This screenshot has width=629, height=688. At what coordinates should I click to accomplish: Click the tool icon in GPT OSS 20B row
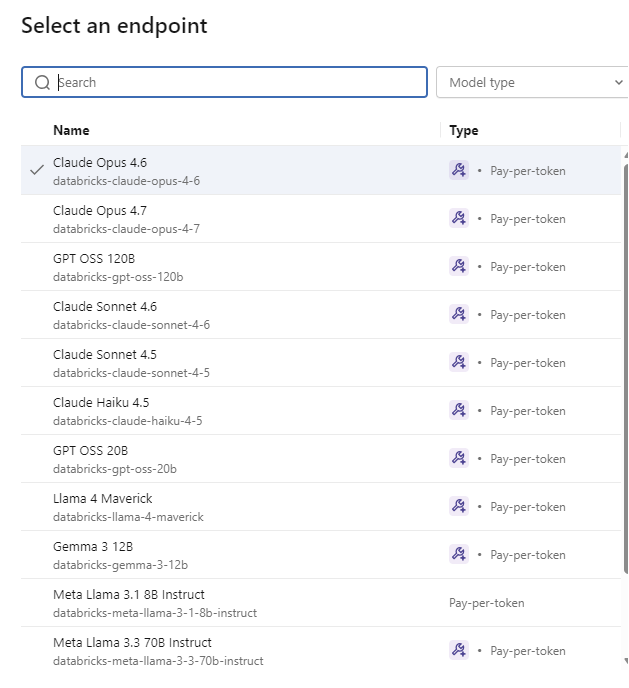point(459,458)
